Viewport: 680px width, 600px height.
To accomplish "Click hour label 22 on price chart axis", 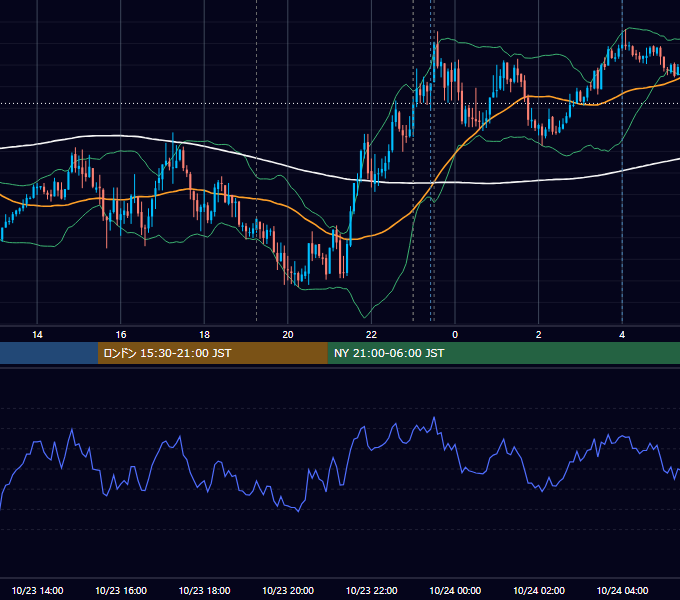I will [x=371, y=335].
